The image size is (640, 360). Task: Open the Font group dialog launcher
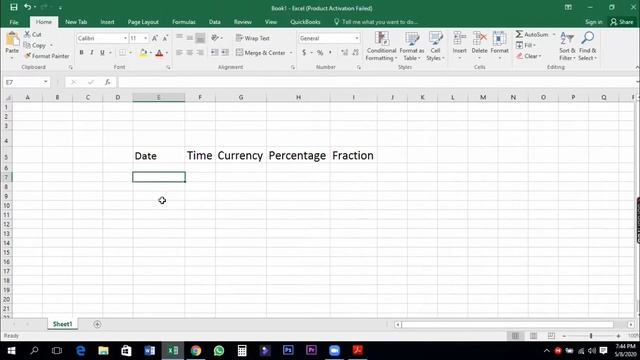coord(168,67)
